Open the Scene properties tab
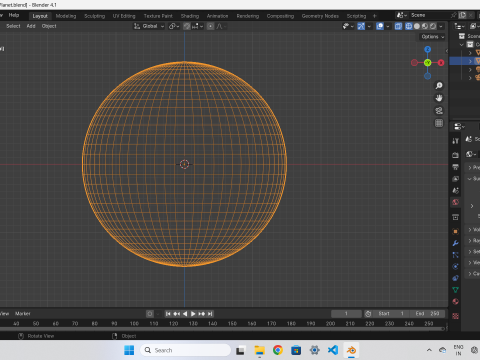Screen dimensions: 480x360 click(455, 190)
